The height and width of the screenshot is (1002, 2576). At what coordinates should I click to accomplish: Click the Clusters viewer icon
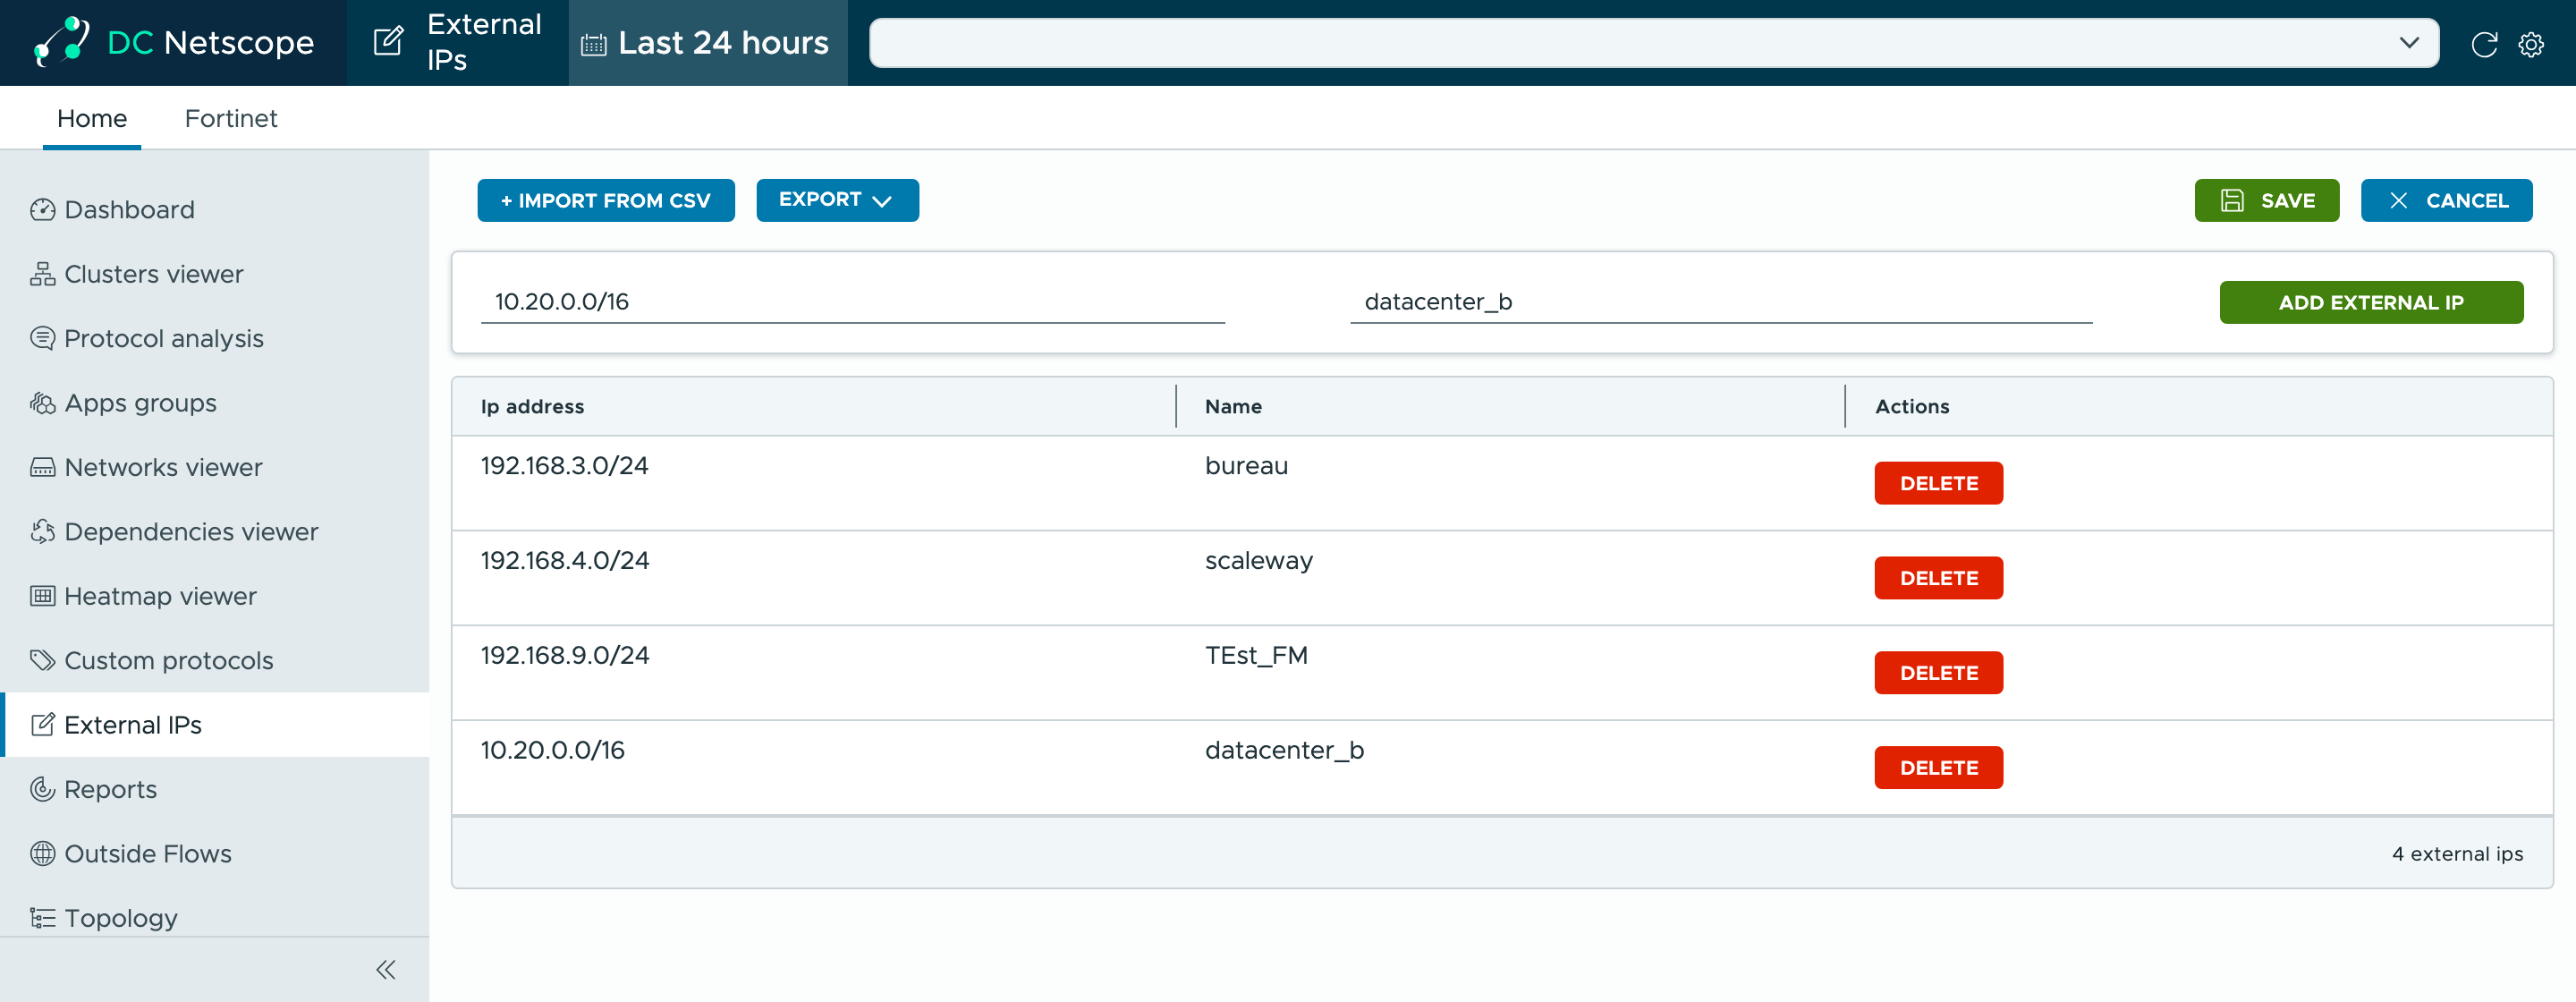pyautogui.click(x=43, y=274)
